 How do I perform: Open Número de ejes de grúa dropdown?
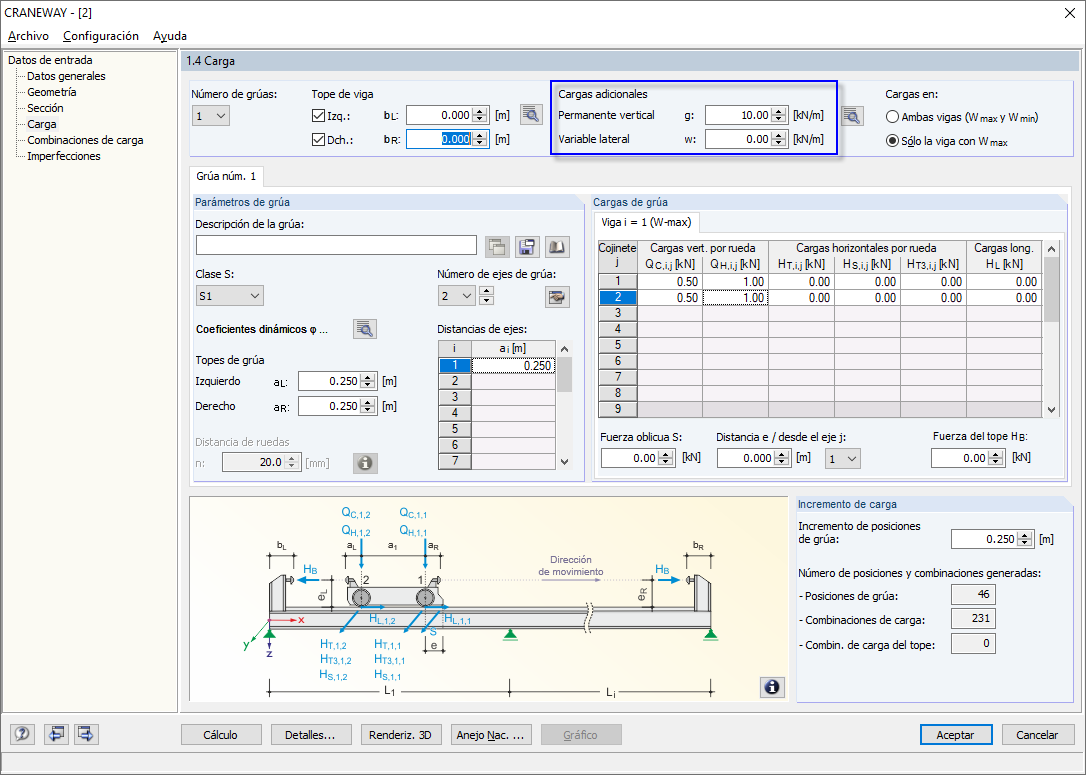click(x=456, y=296)
